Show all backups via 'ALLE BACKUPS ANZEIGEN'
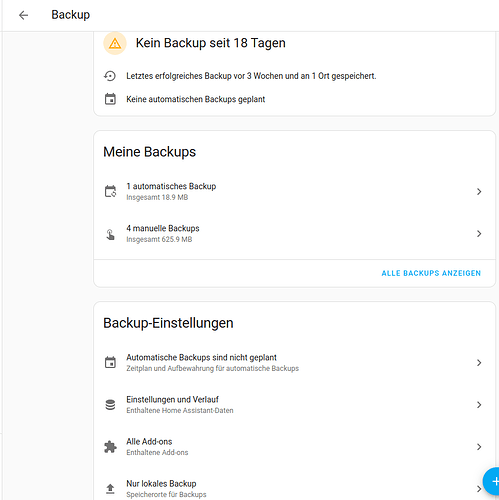Viewport: 499px width, 500px height. pyautogui.click(x=431, y=273)
